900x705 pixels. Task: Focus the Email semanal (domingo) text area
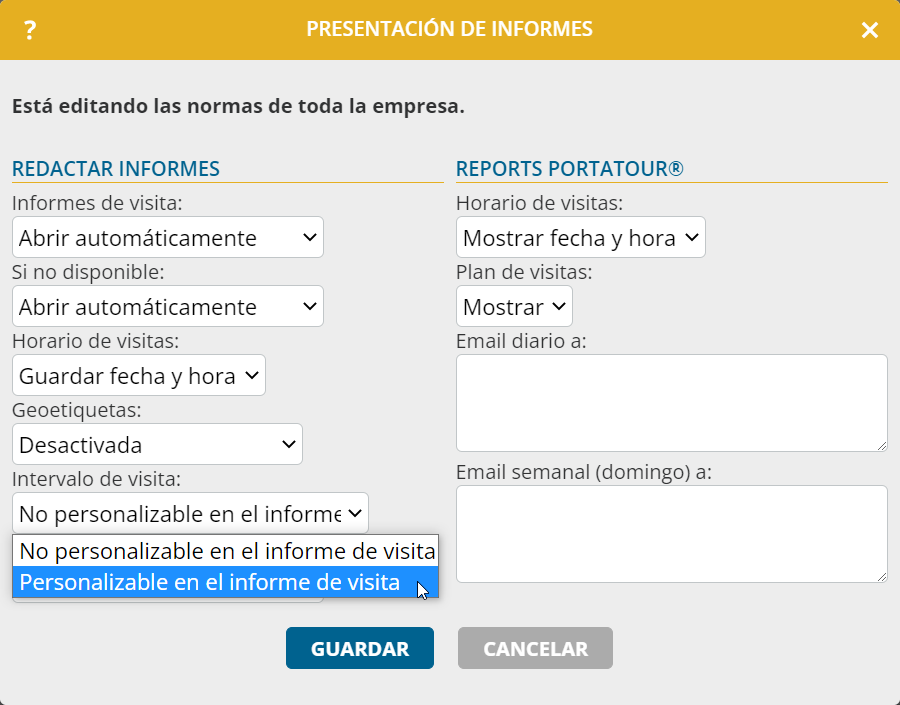(672, 534)
